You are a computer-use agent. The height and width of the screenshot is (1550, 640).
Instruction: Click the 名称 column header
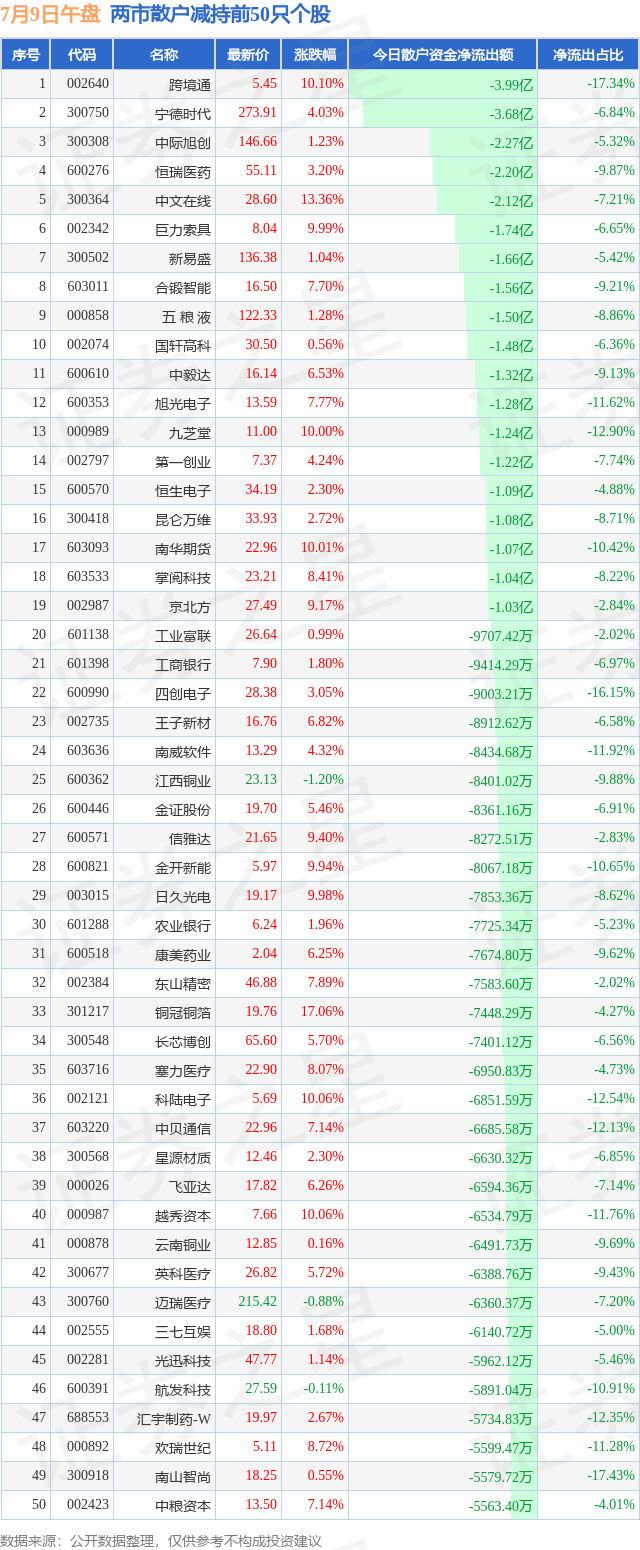[x=164, y=55]
